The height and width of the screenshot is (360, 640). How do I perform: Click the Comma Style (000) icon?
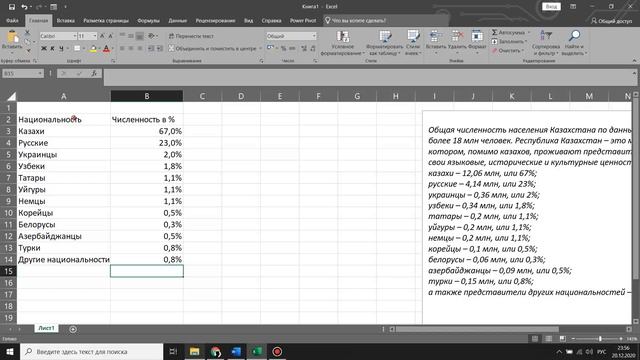(x=292, y=49)
